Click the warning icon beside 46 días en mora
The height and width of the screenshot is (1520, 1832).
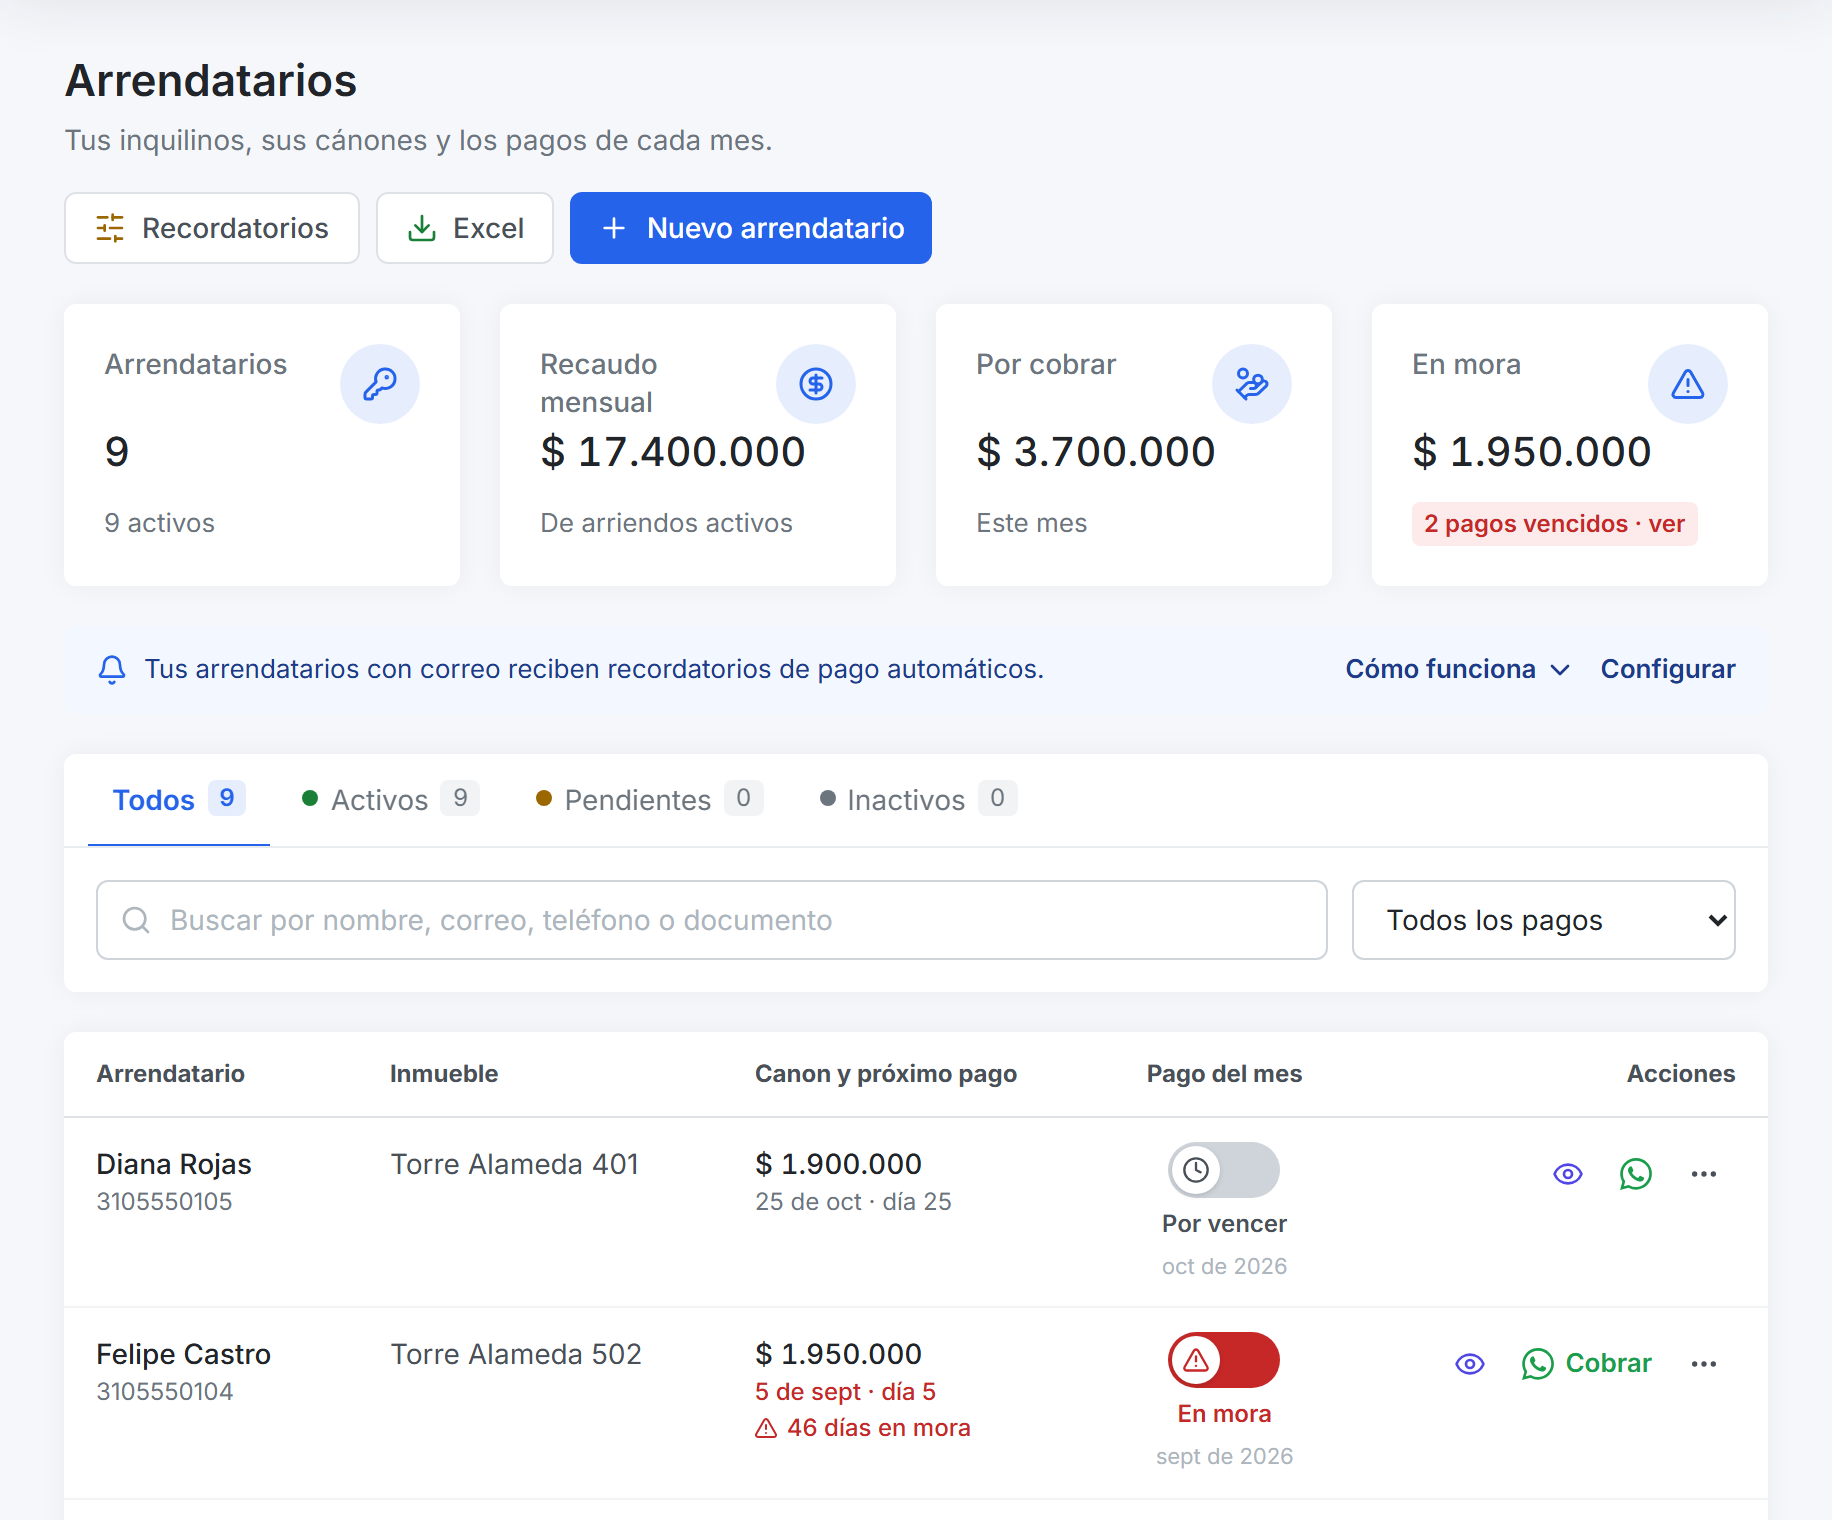pyautogui.click(x=766, y=1428)
